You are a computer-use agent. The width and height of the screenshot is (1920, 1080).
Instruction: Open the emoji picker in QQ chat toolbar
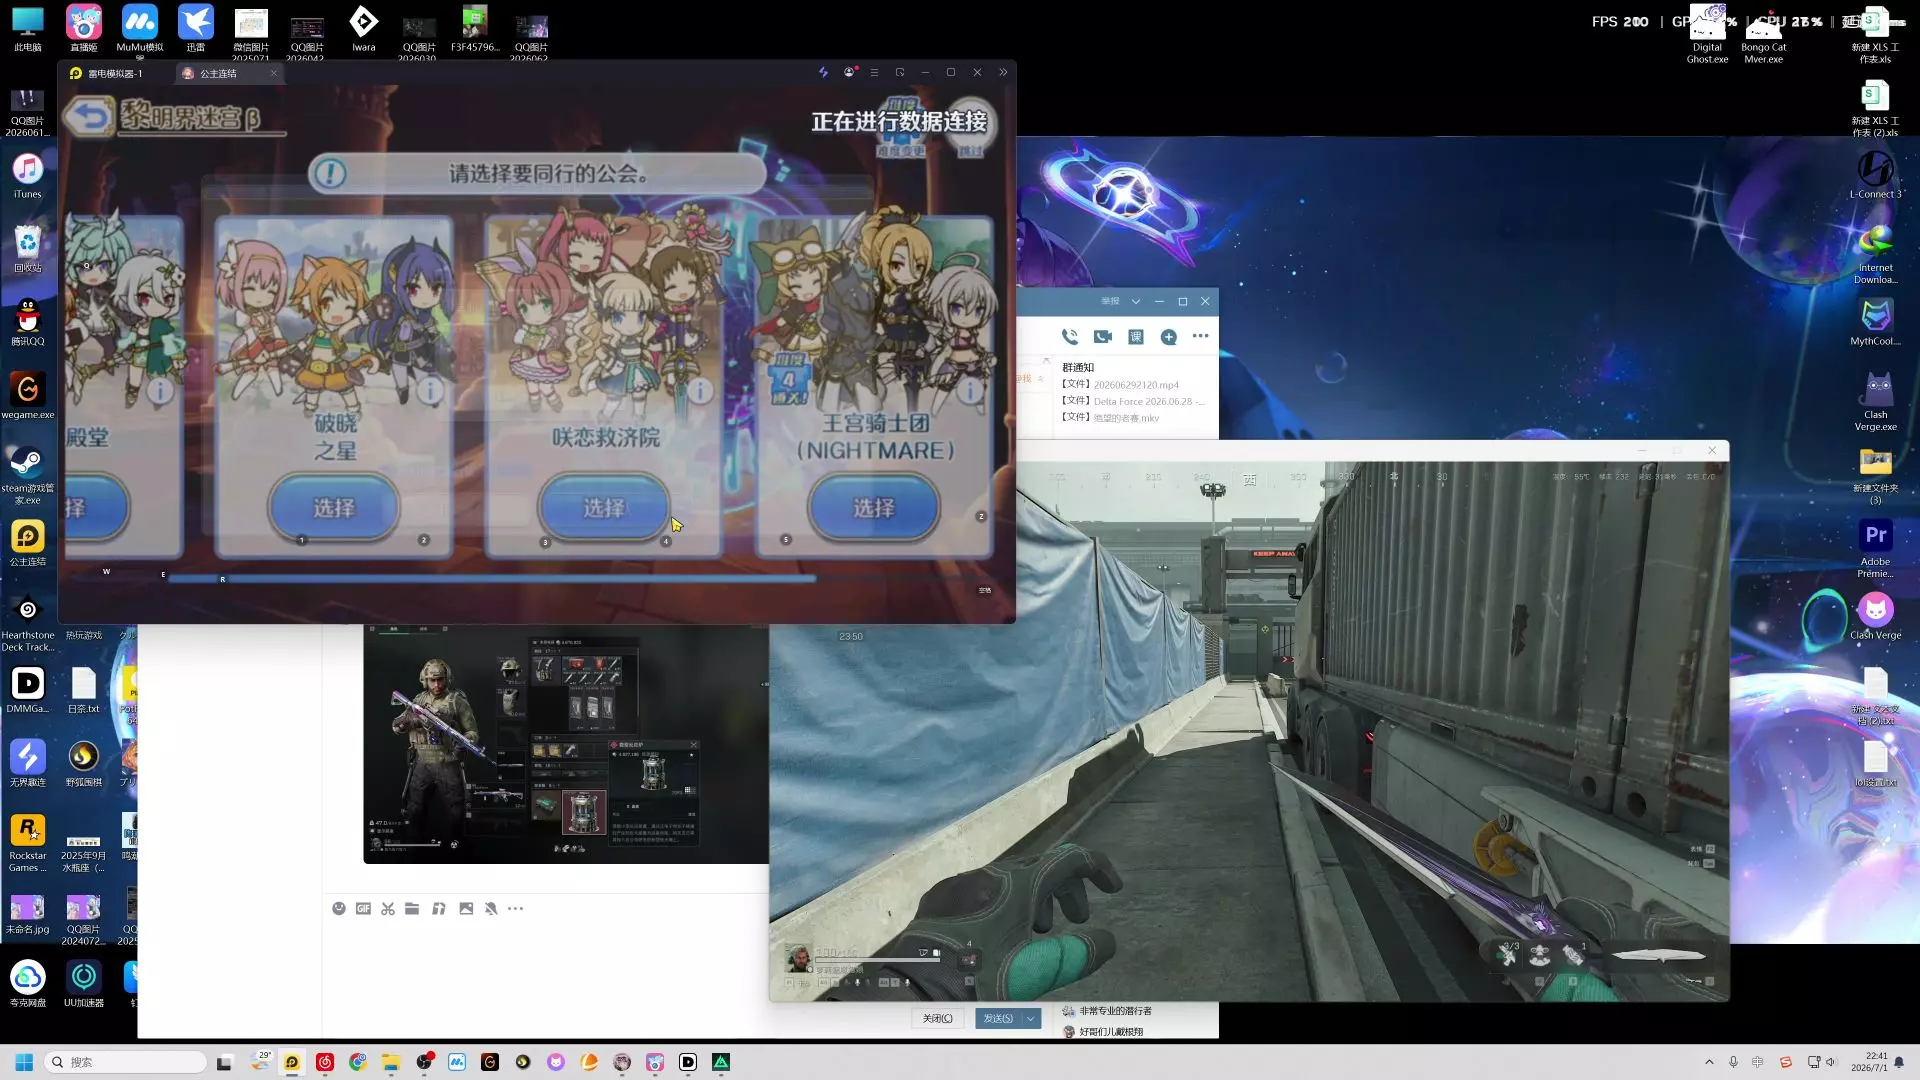(x=339, y=908)
